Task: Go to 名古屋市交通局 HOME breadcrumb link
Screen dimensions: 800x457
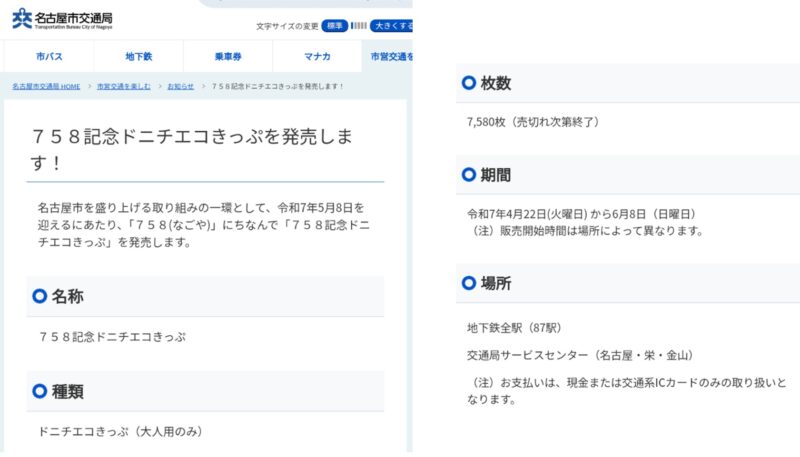Action: pyautogui.click(x=46, y=86)
